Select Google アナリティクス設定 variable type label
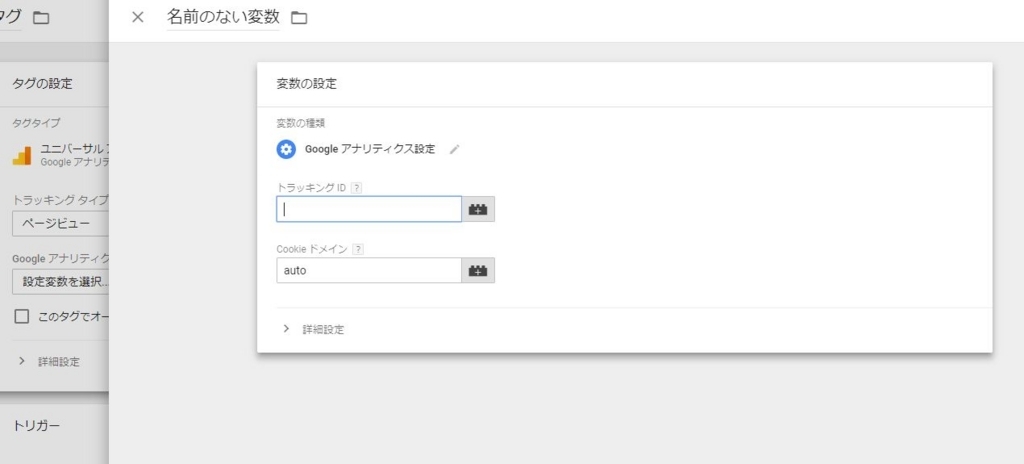The image size is (1024, 464). coord(370,149)
